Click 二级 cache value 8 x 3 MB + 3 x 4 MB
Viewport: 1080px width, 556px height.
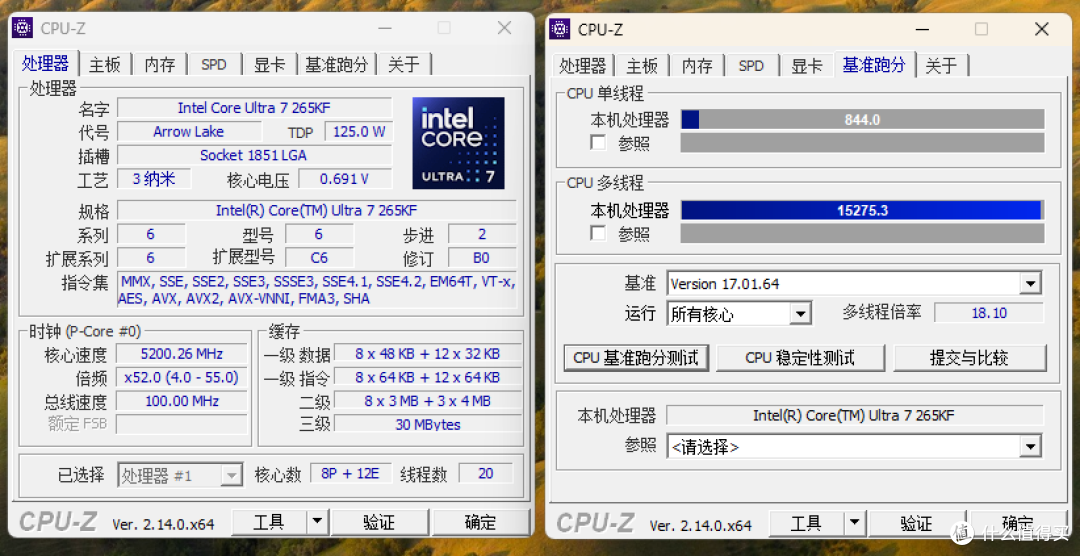point(427,401)
